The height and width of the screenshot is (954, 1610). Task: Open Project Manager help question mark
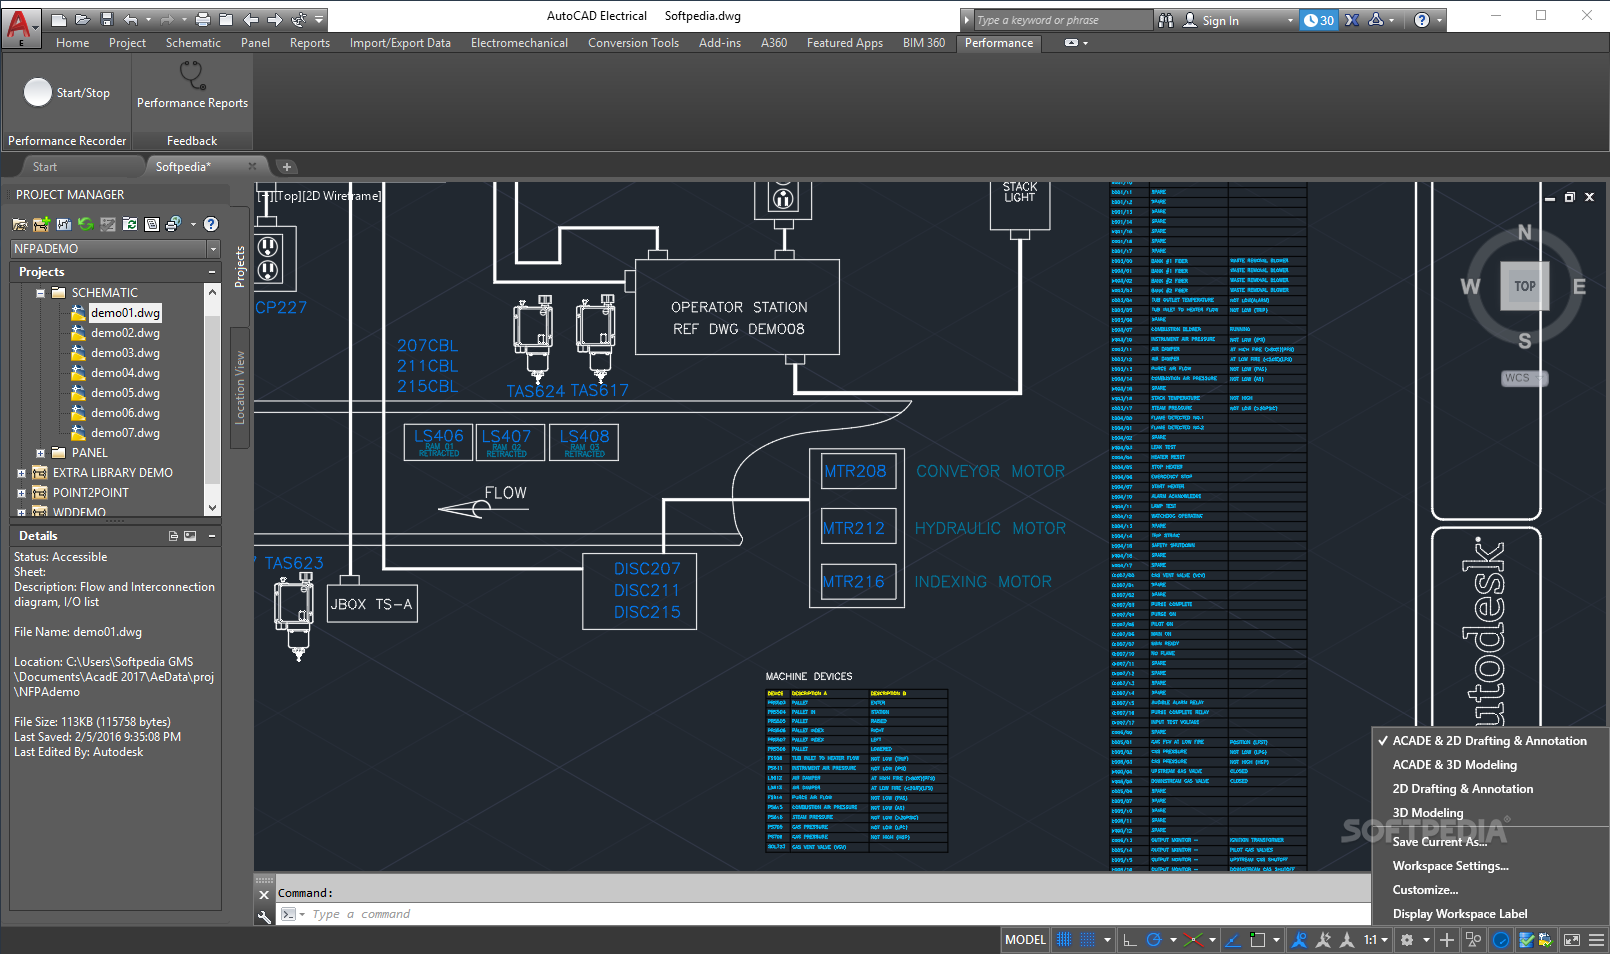tap(211, 224)
